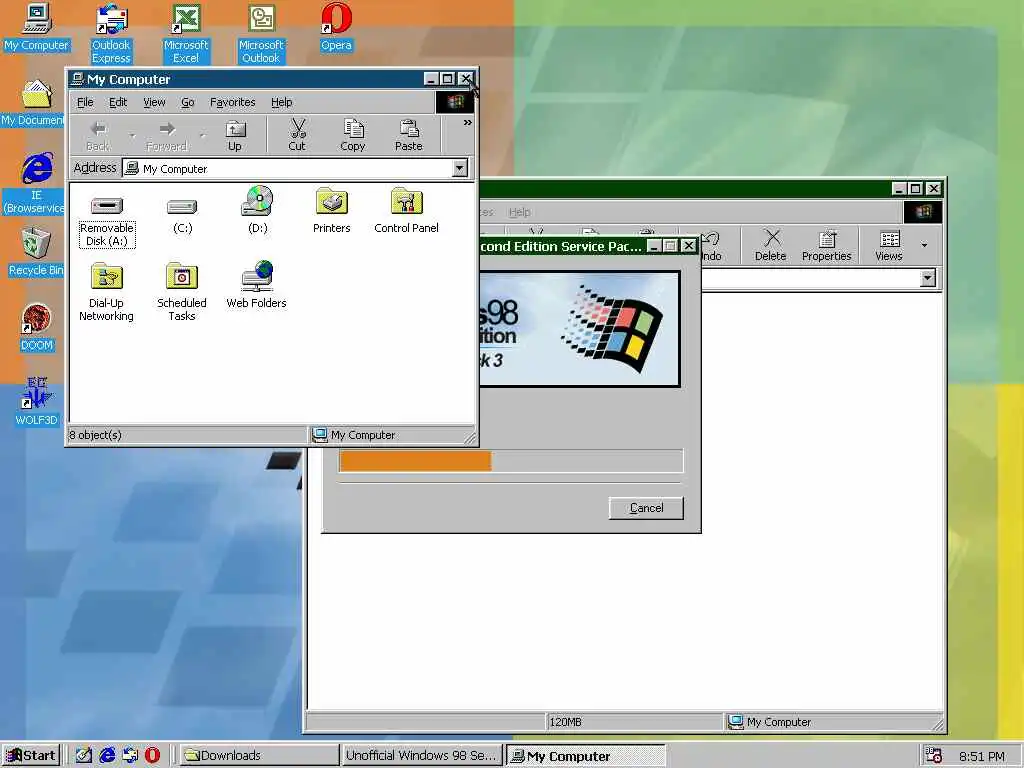Click the Delete icon in the background window
Screen dimensions: 1024x768
coord(771,246)
